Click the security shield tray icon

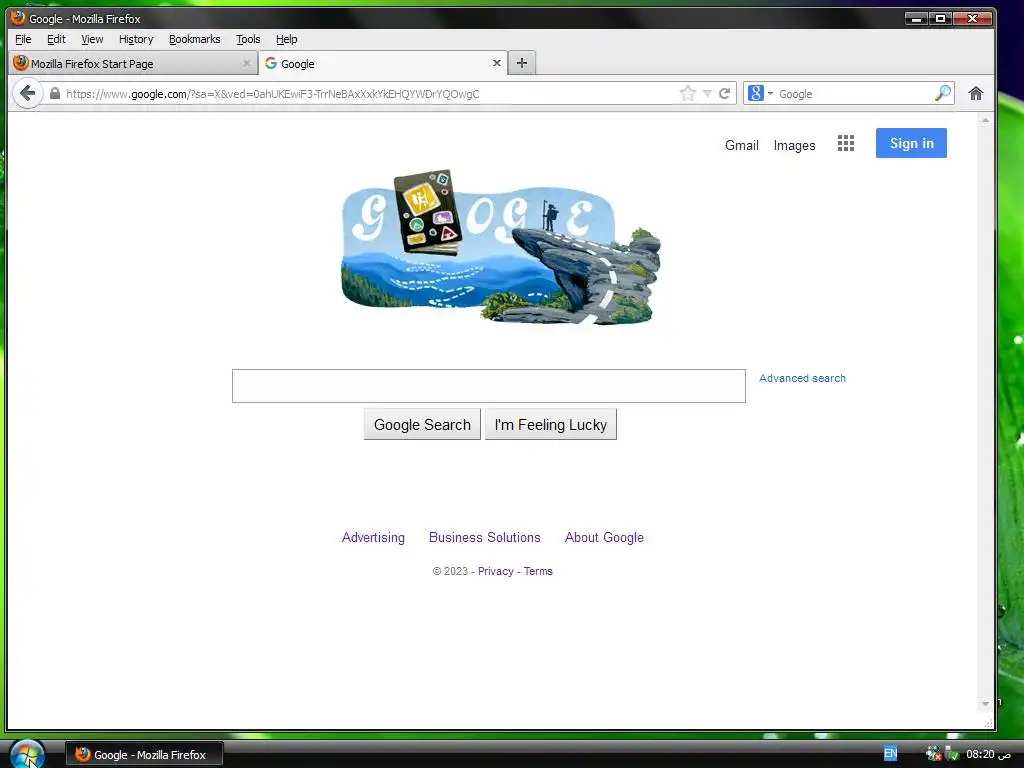952,754
